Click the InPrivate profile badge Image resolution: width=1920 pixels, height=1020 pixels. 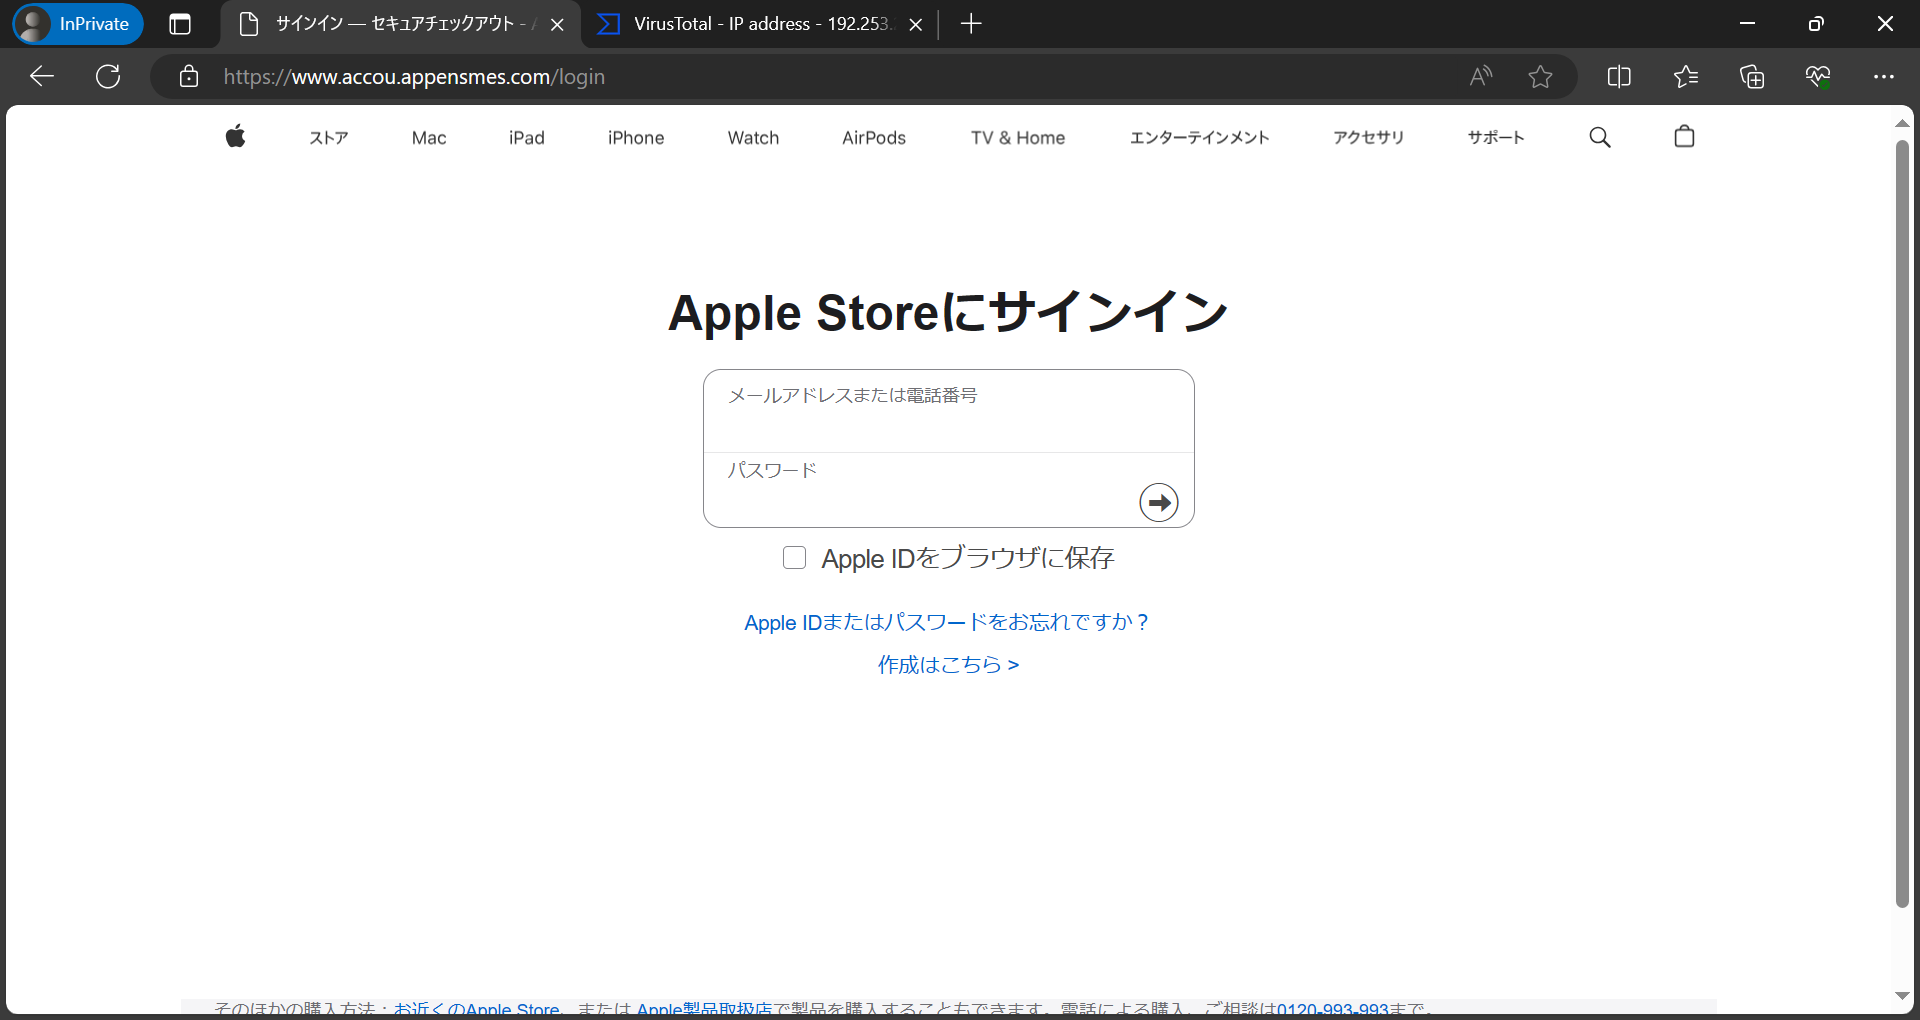(x=79, y=24)
